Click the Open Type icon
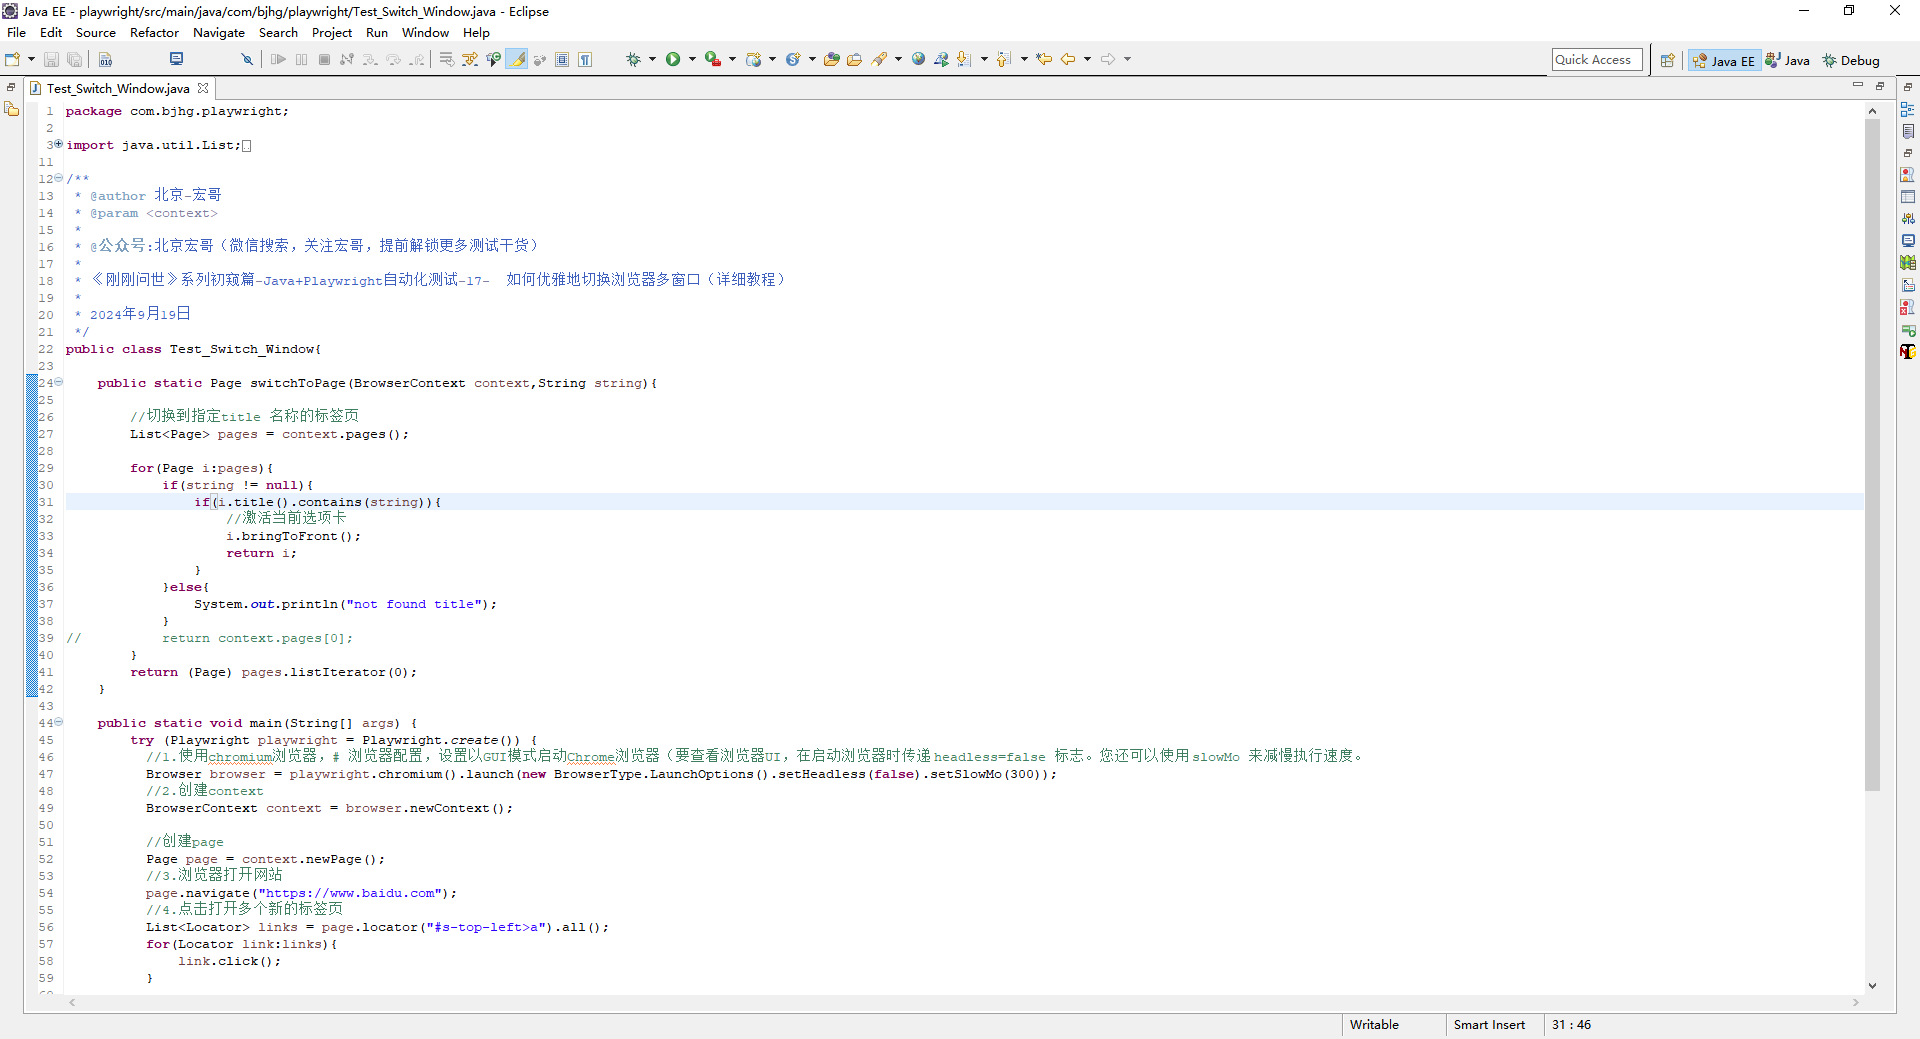The image size is (1920, 1039). click(x=831, y=60)
